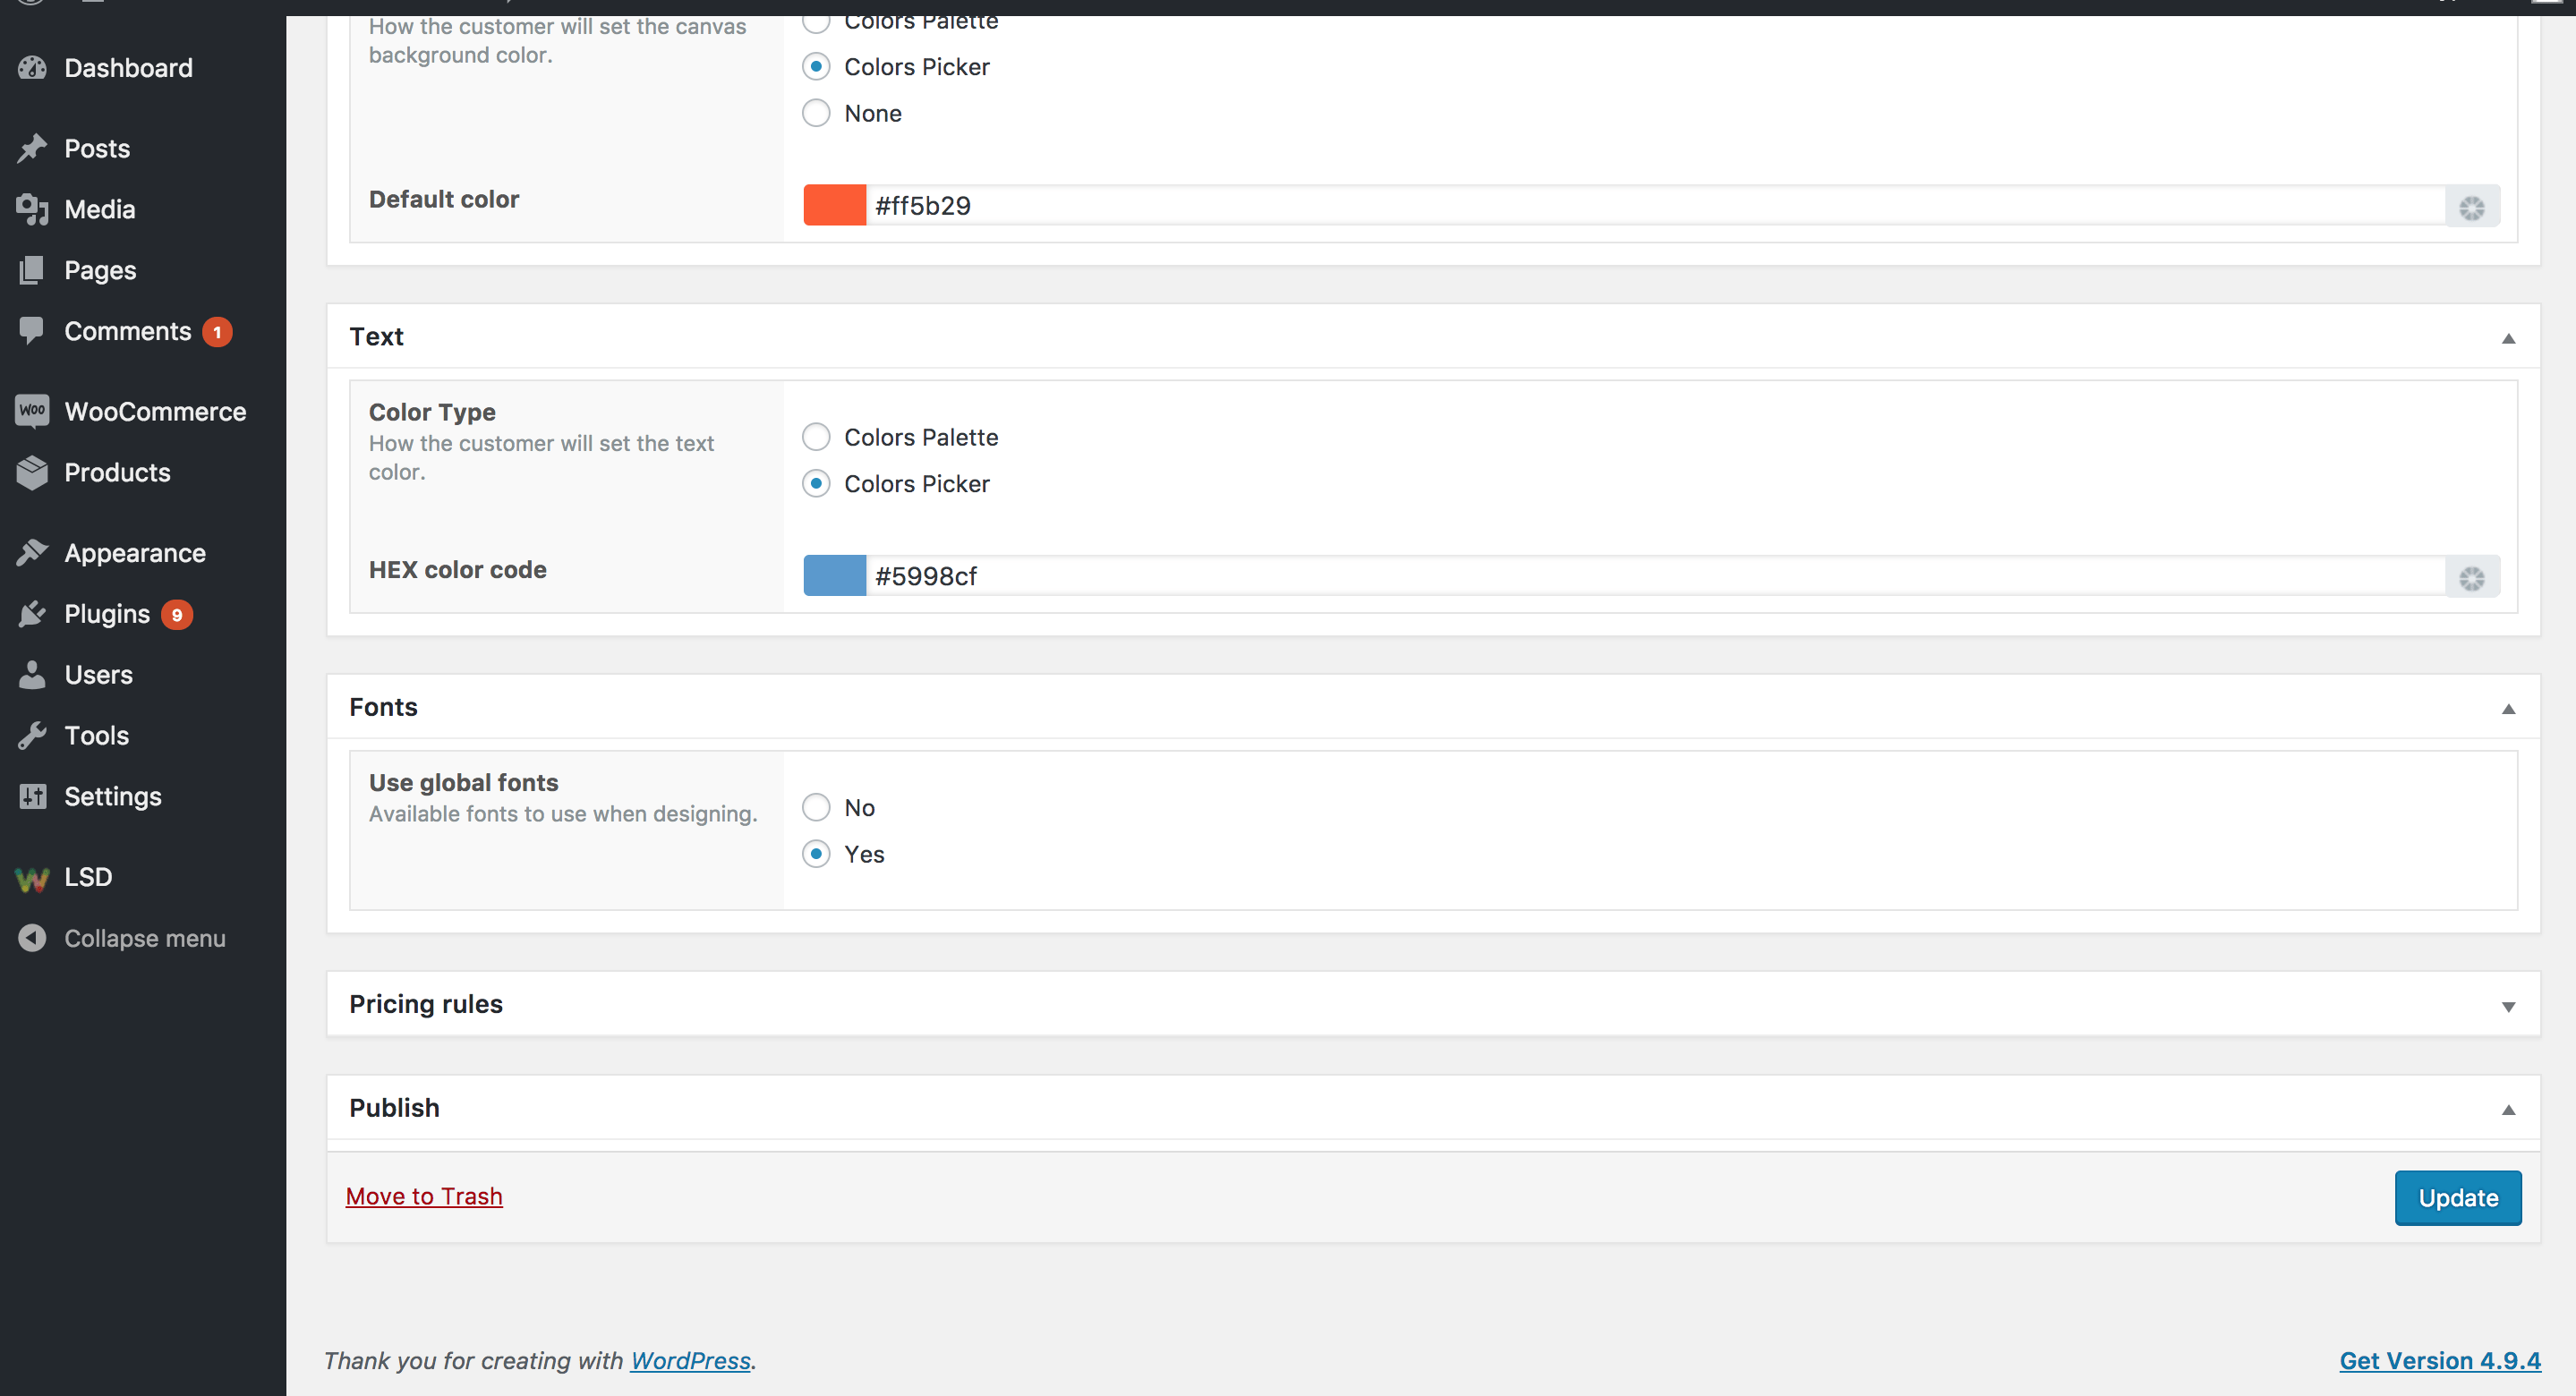This screenshot has height=1396, width=2576.
Task: Click the Media library icon
Action: point(32,209)
